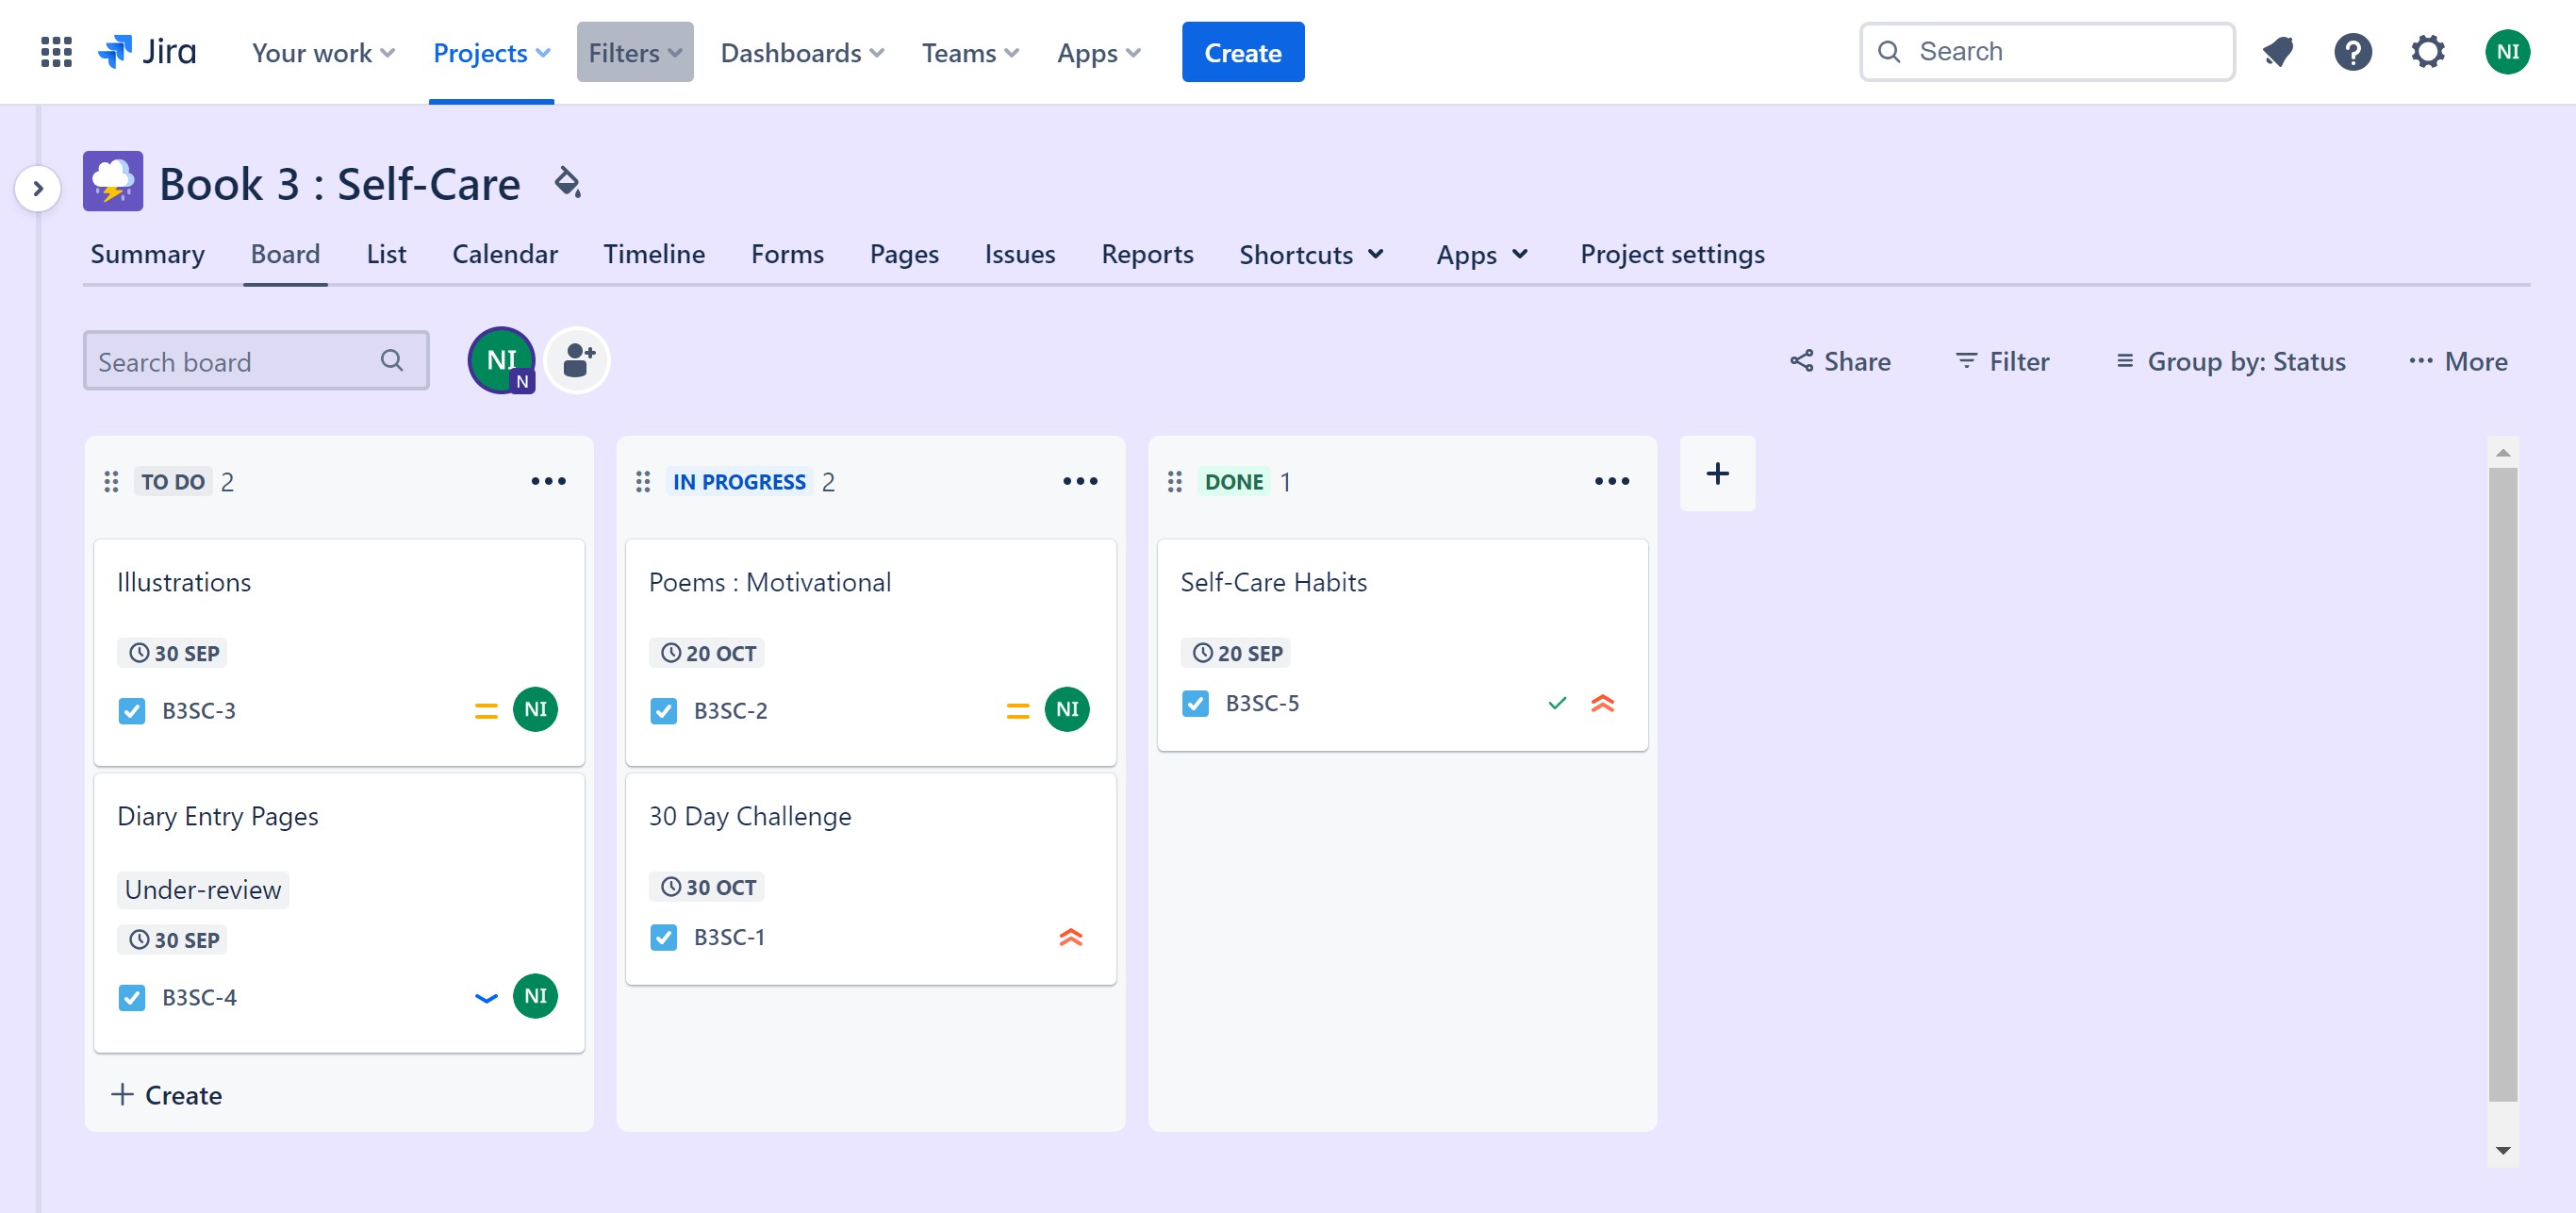Open the settings gear icon

coord(2427,52)
